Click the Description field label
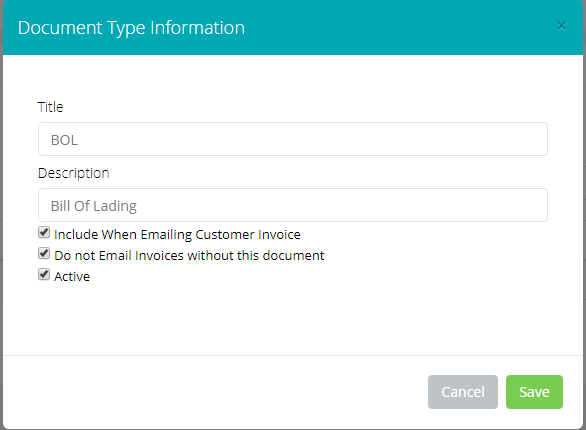The width and height of the screenshot is (586, 430). [x=74, y=173]
